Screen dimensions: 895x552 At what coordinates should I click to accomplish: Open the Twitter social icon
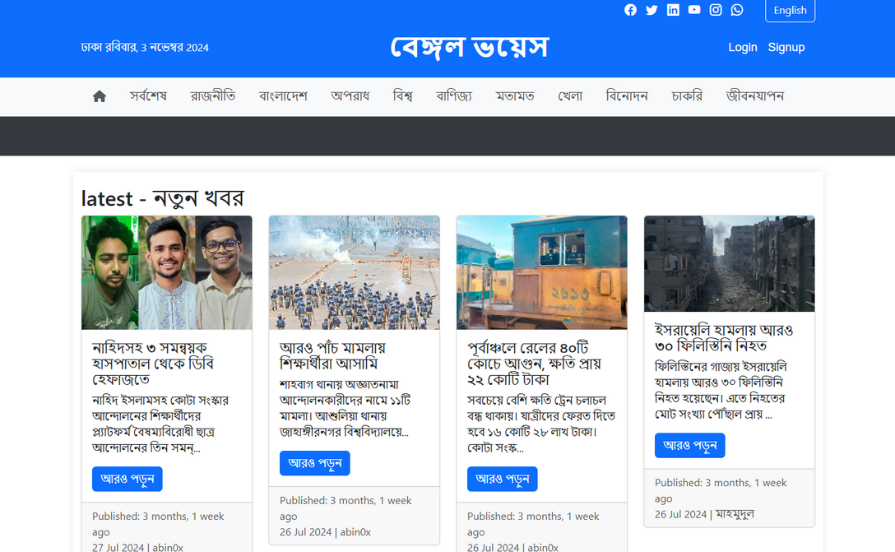[x=651, y=10]
